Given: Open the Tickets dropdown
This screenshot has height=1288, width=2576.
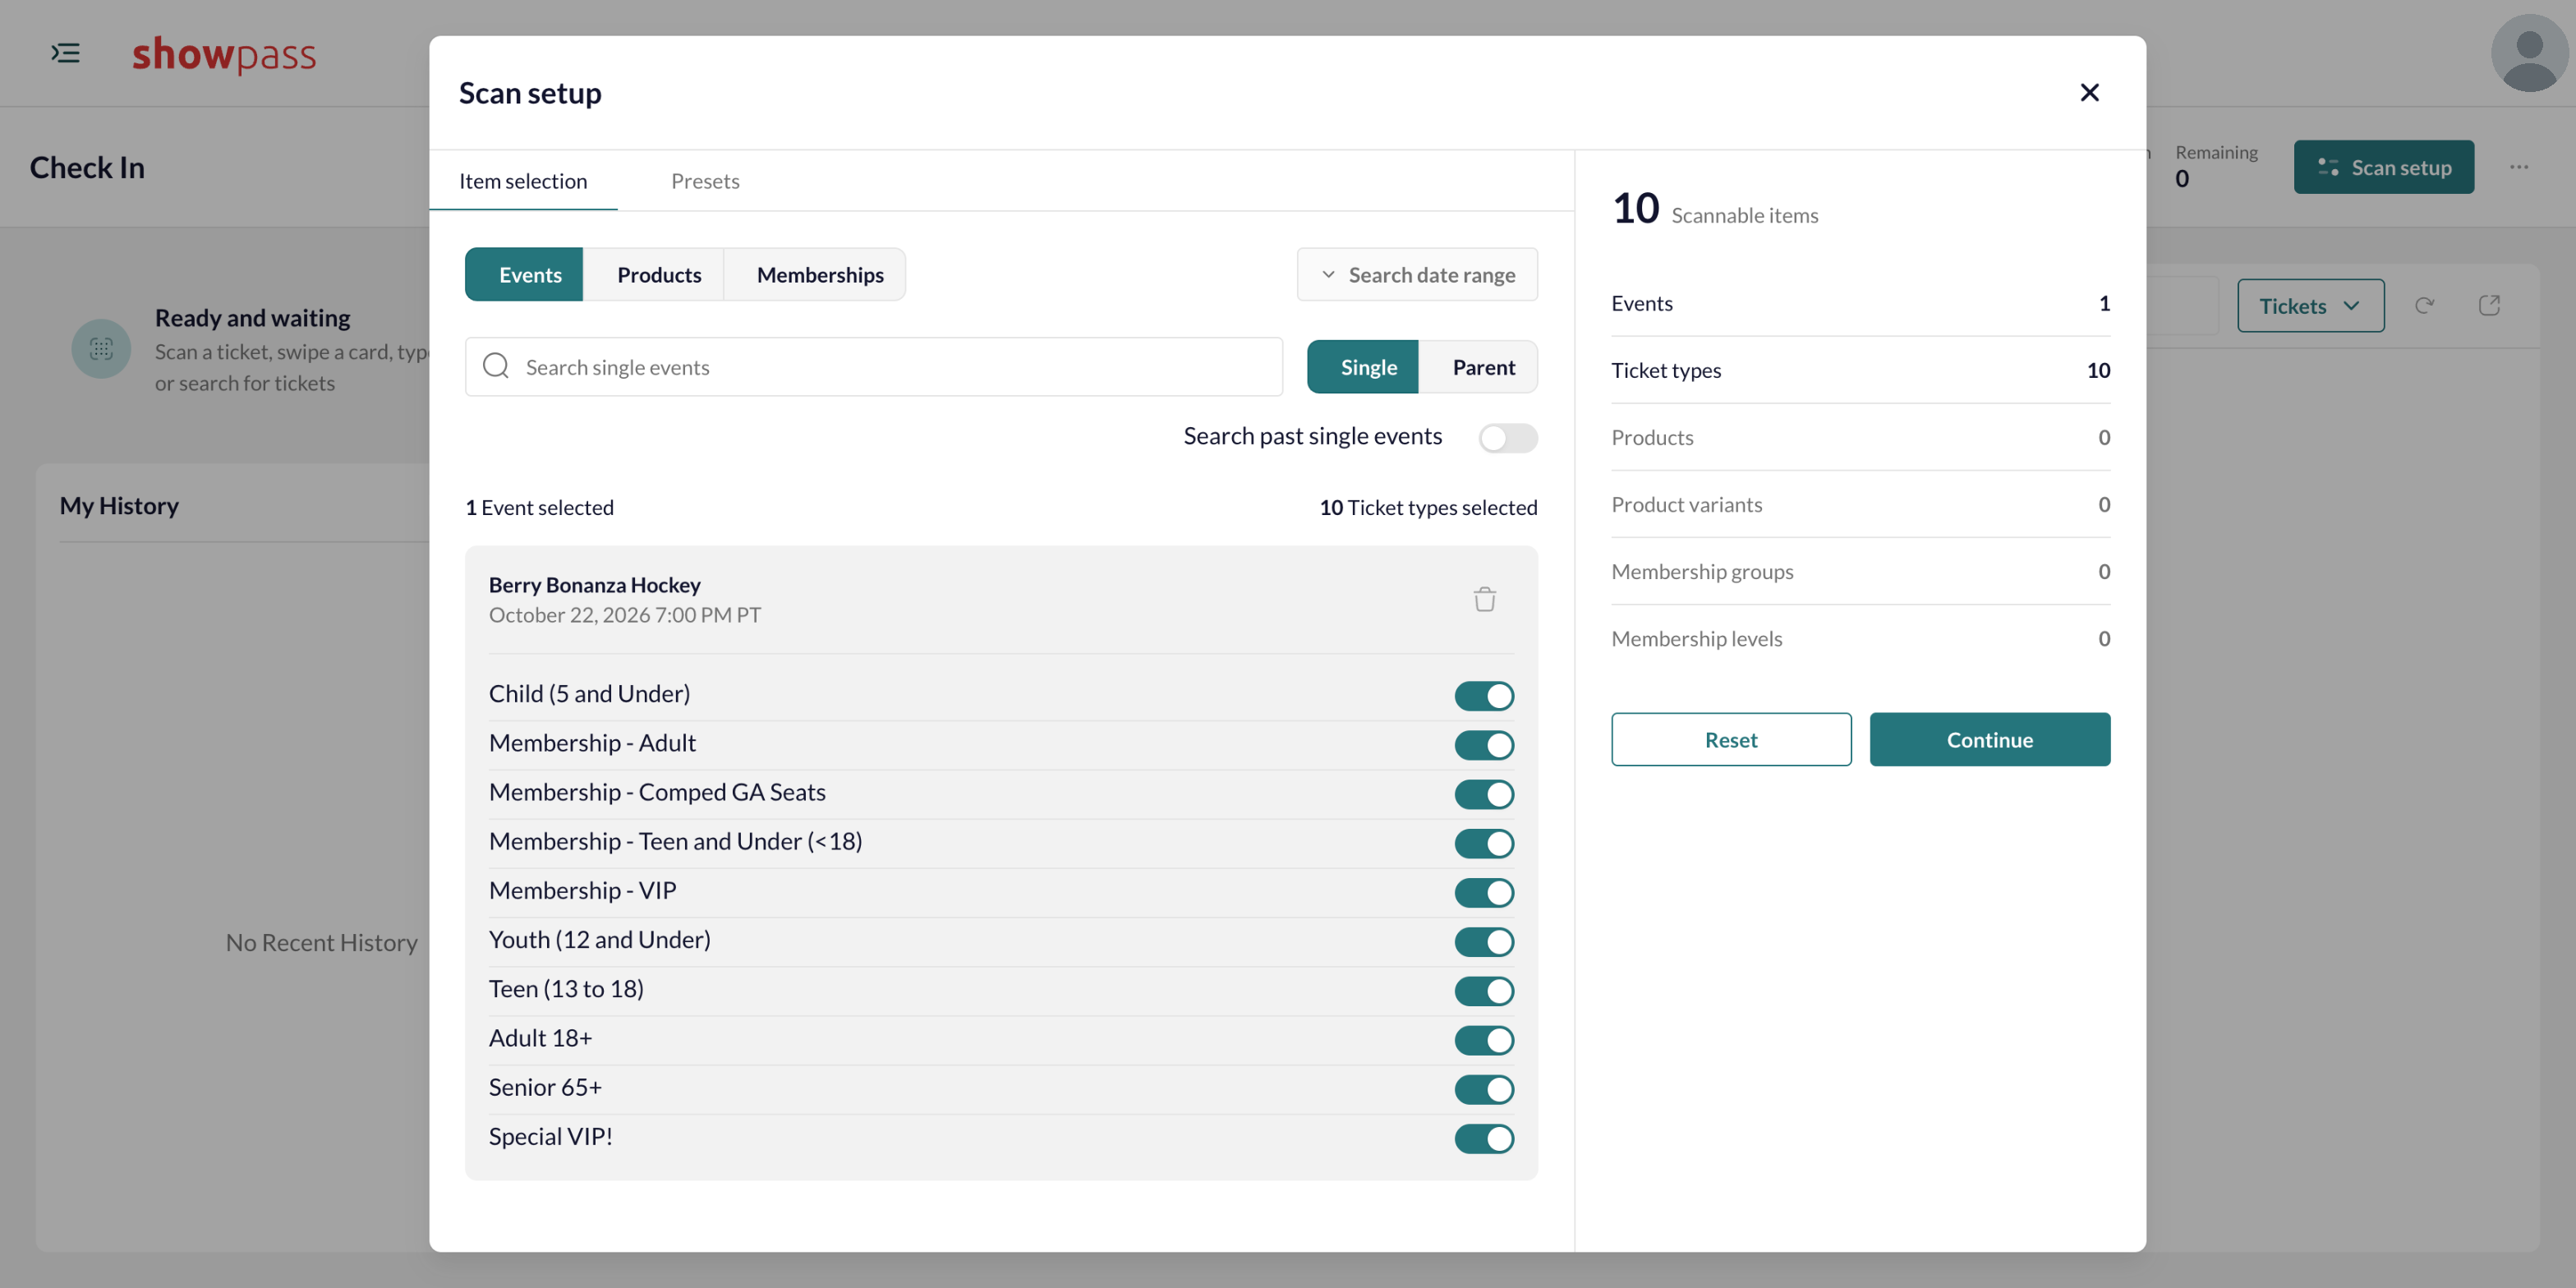Looking at the screenshot, I should (x=2310, y=306).
